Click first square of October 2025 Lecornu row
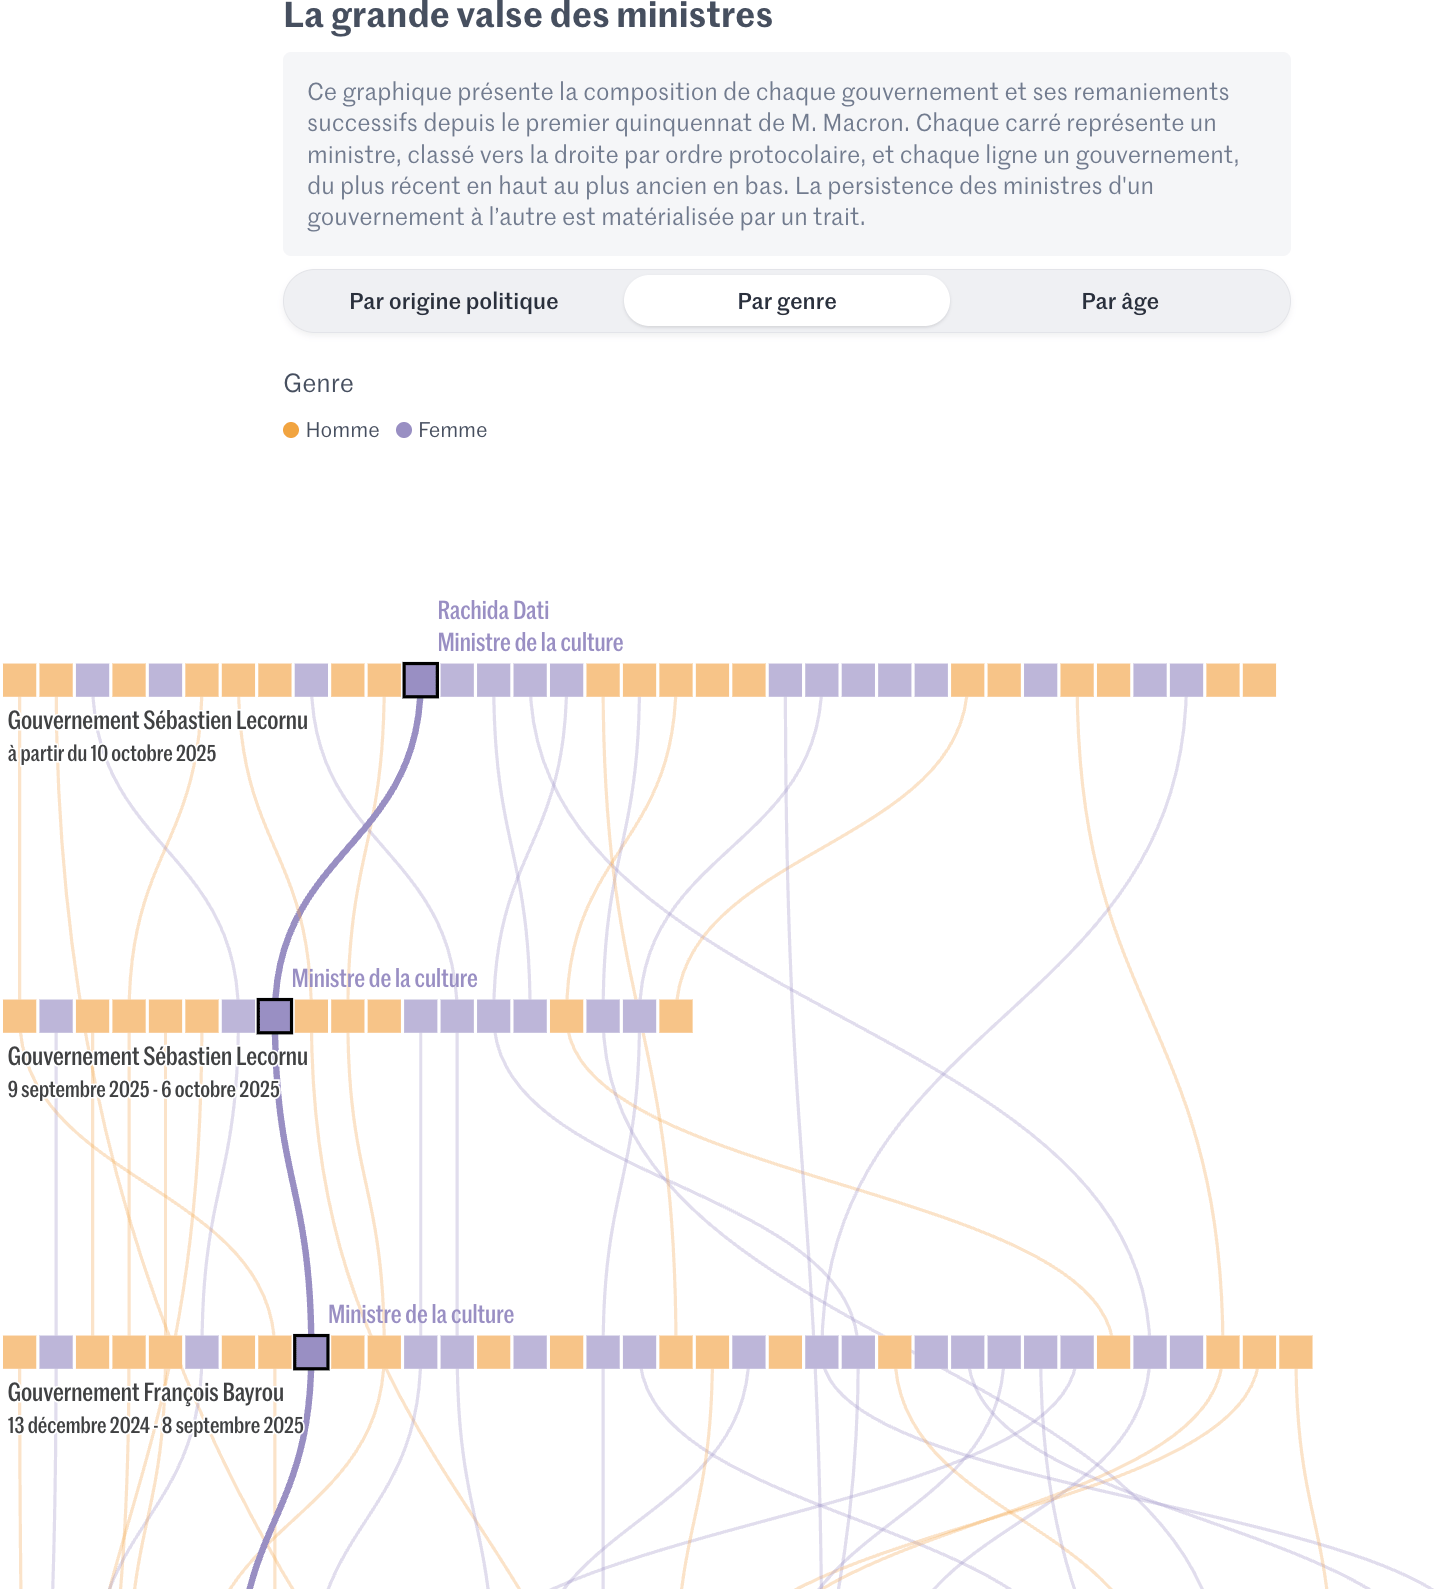Screen dimensions: 1451x1589 pyautogui.click(x=20, y=680)
